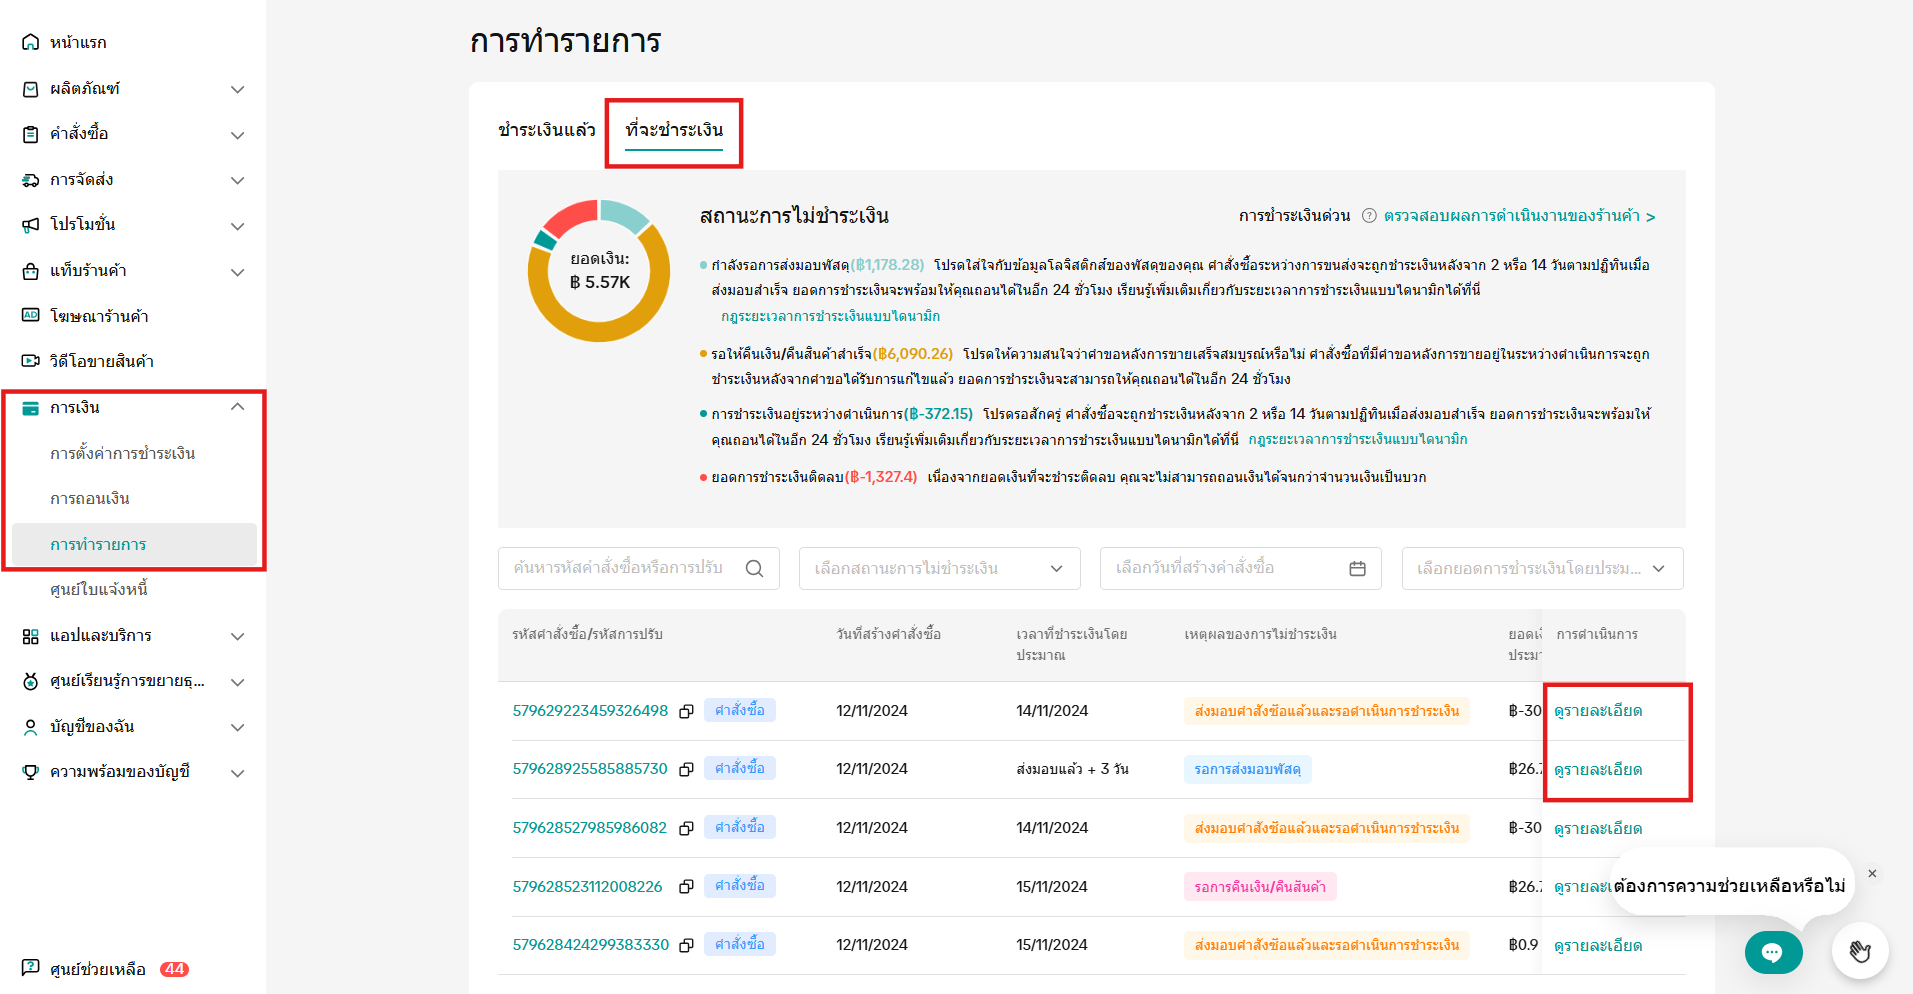1913x994 pixels.
Task: Open the estimated payment amount dropdown
Action: 1541,568
